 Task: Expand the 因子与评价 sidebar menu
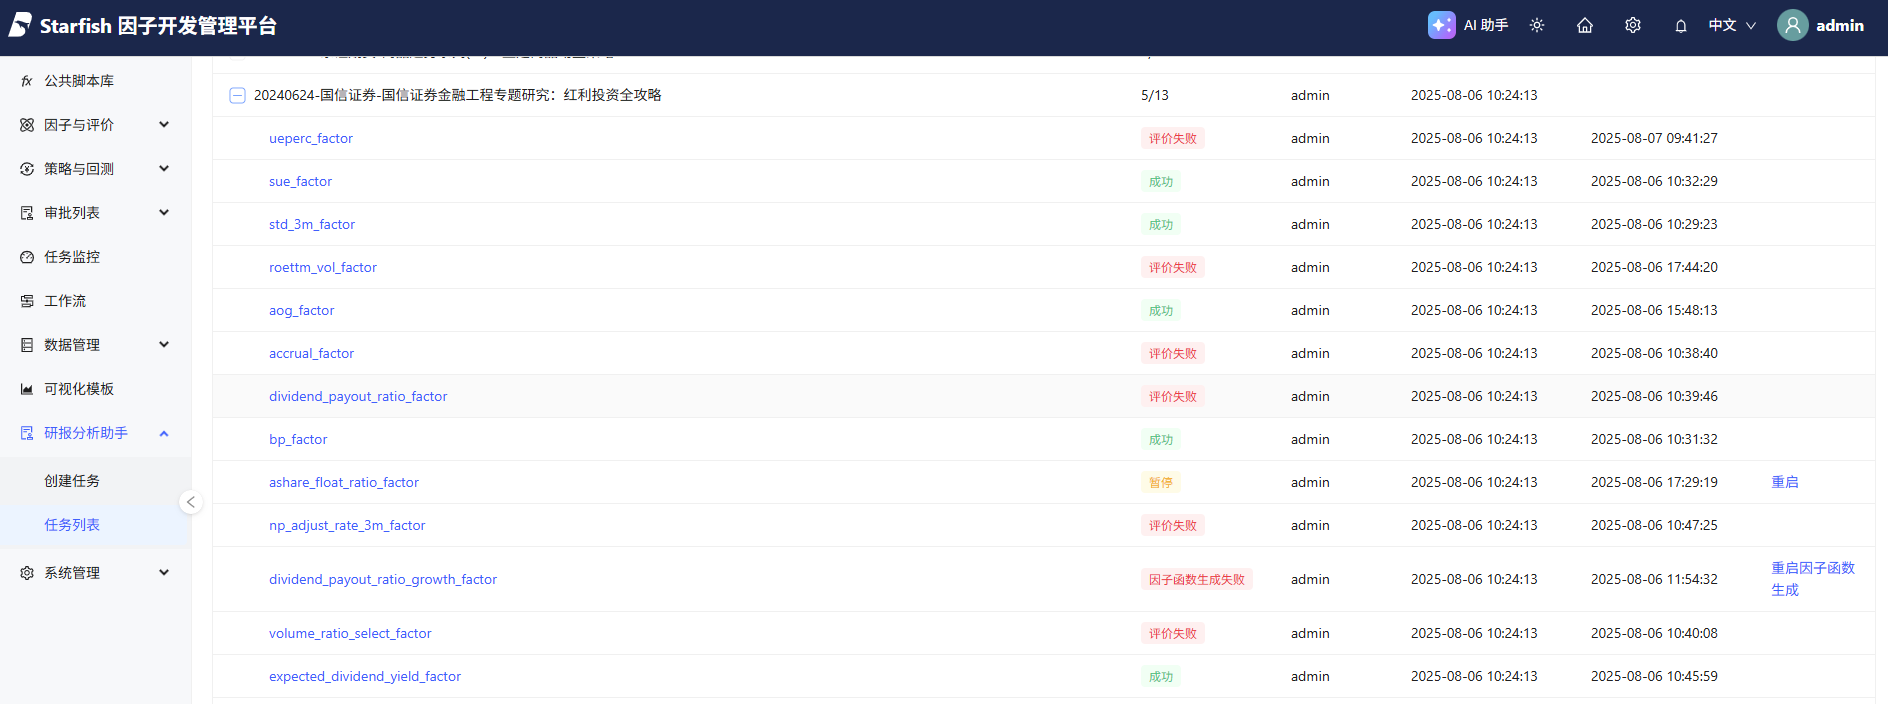pos(95,125)
